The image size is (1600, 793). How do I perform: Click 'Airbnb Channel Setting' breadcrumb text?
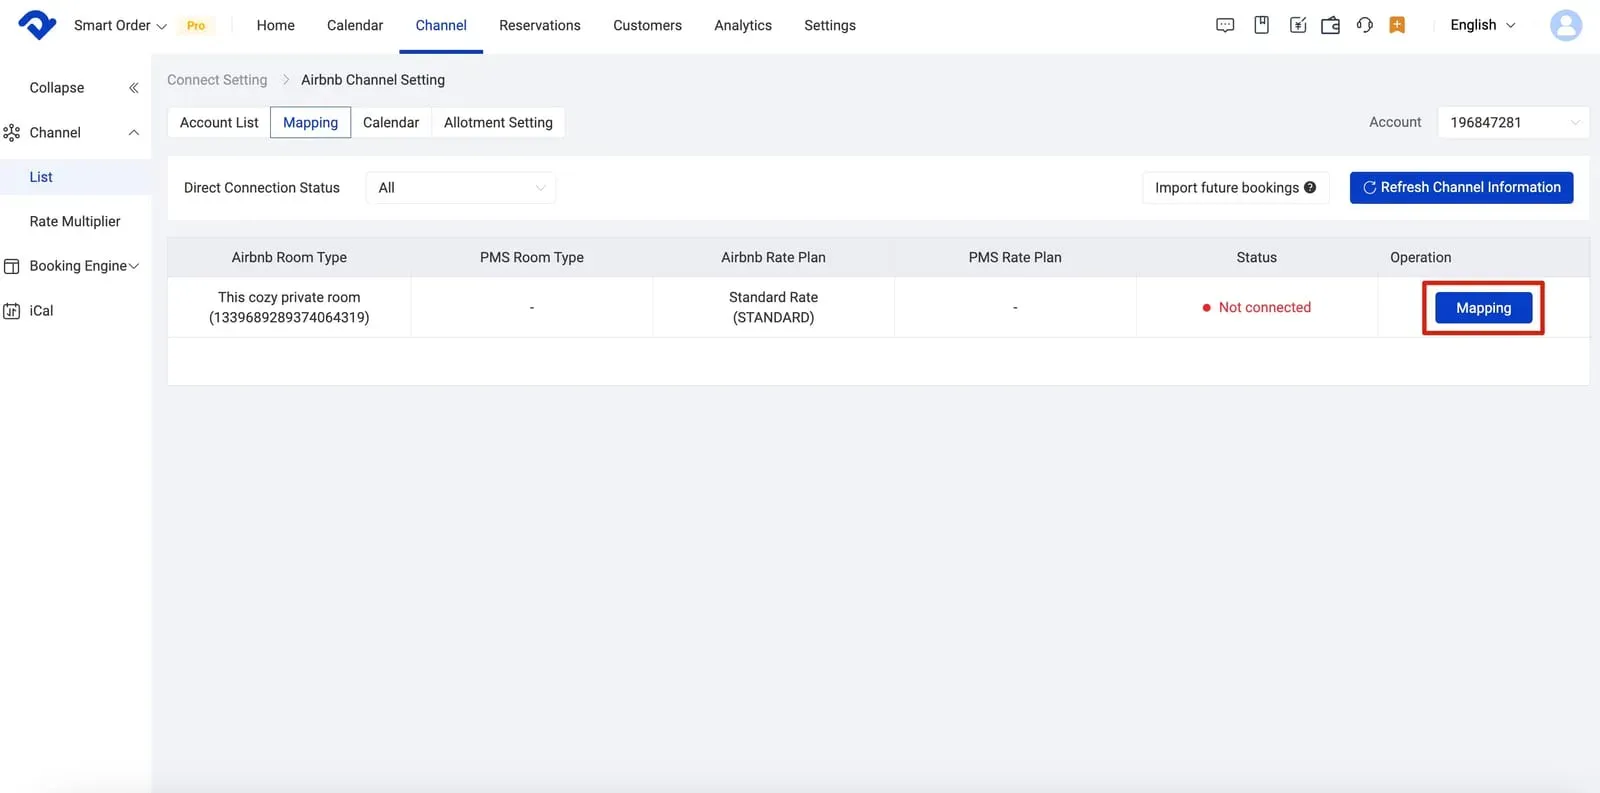click(x=373, y=80)
